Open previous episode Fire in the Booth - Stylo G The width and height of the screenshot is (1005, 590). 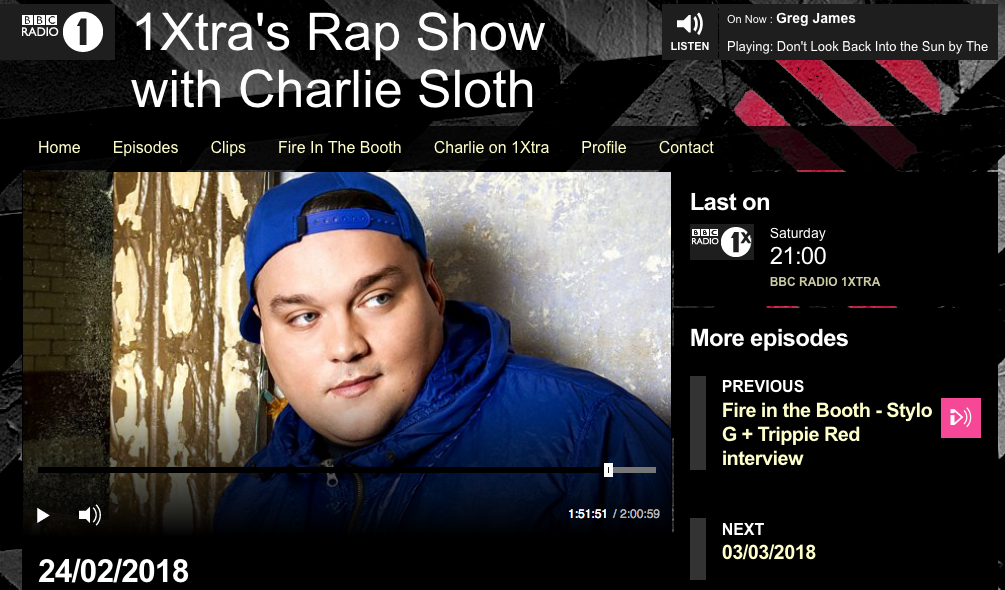[x=827, y=434]
